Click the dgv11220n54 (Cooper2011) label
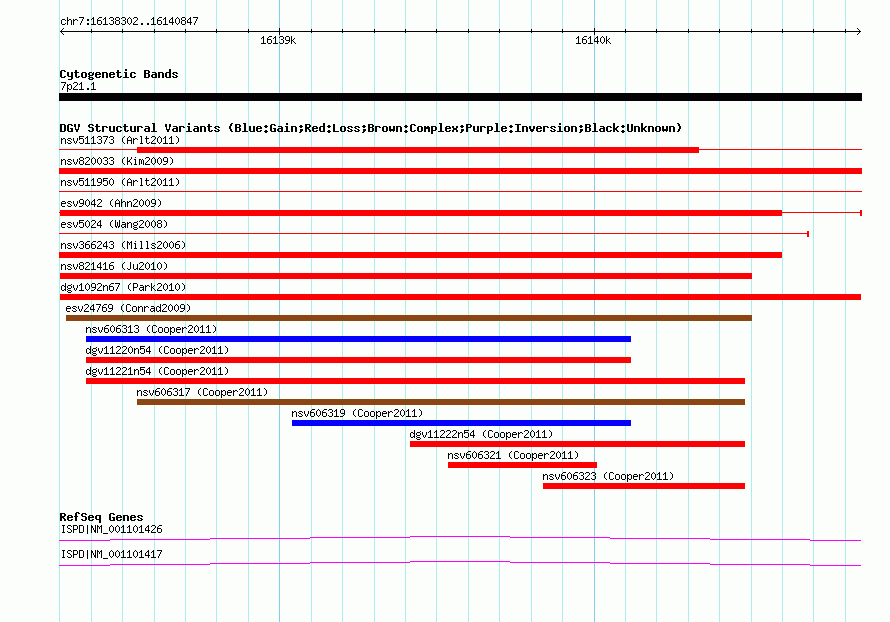The height and width of the screenshot is (622, 890). click(x=157, y=350)
